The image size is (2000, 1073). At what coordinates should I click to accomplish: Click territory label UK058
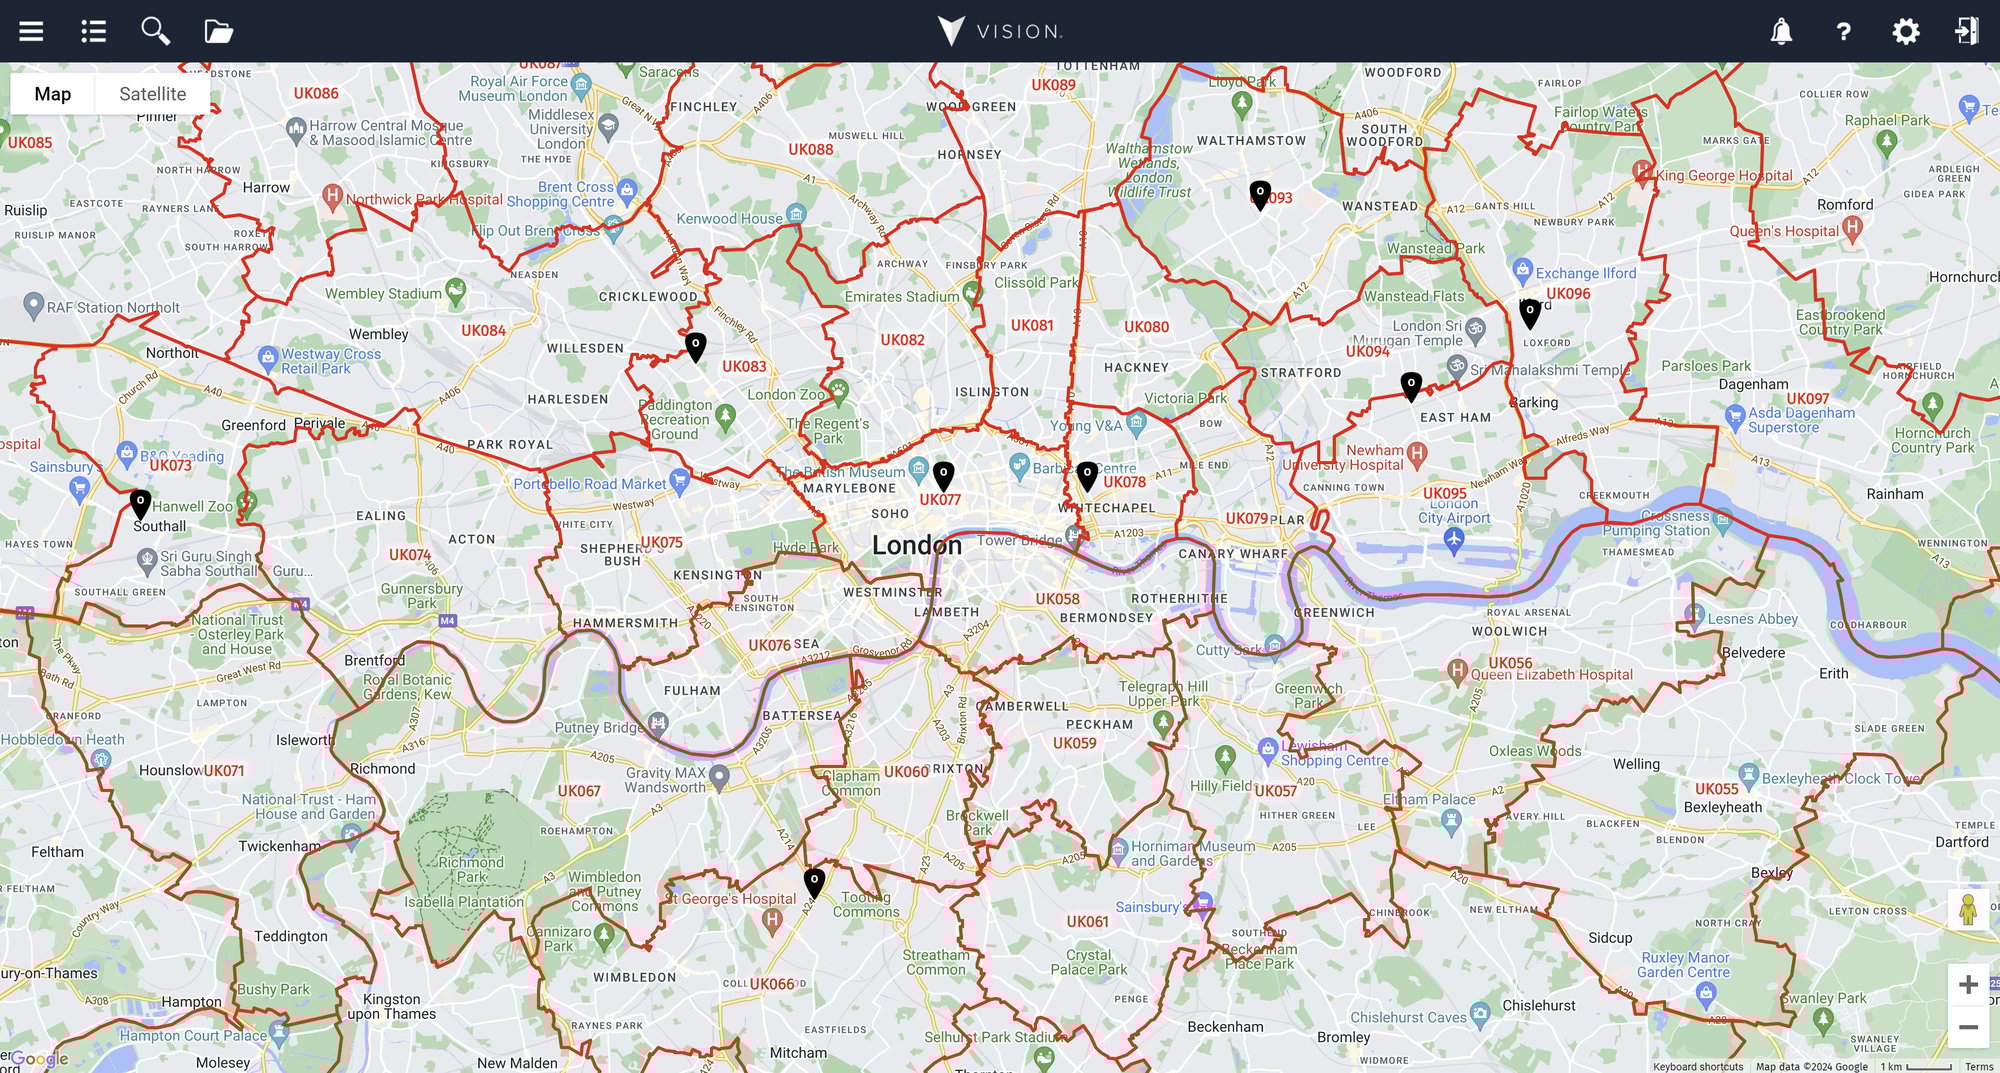(1057, 600)
